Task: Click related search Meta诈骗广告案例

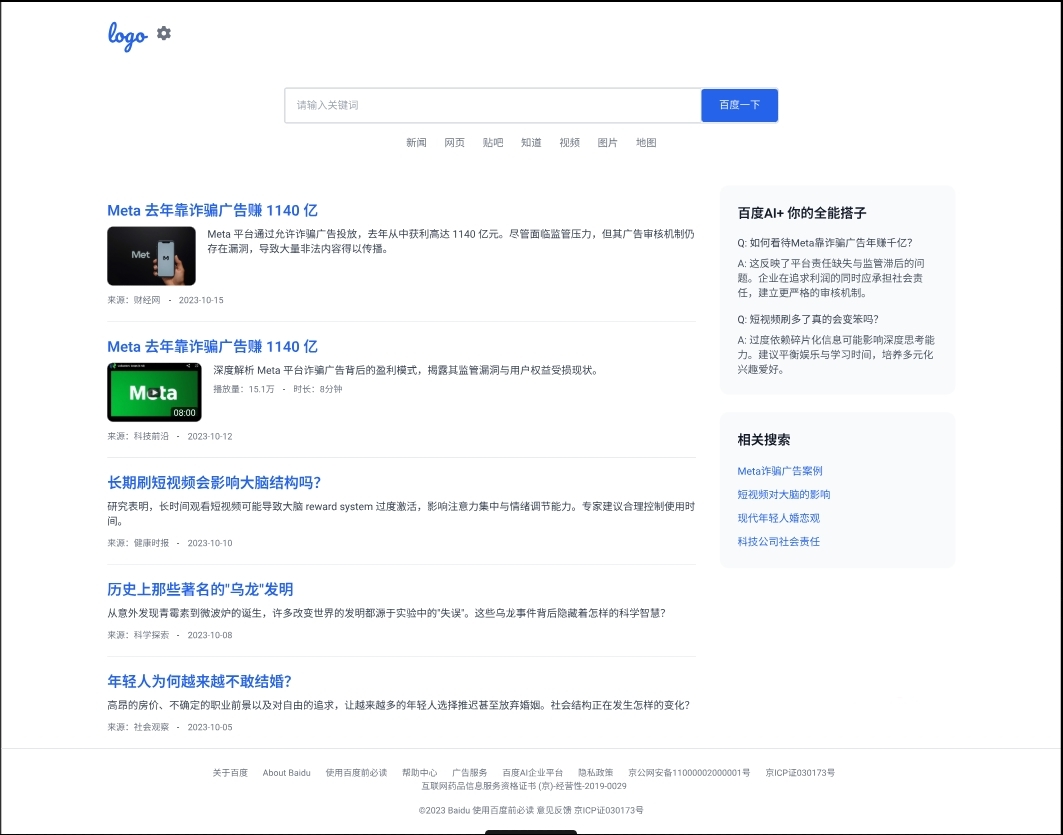Action: [780, 471]
